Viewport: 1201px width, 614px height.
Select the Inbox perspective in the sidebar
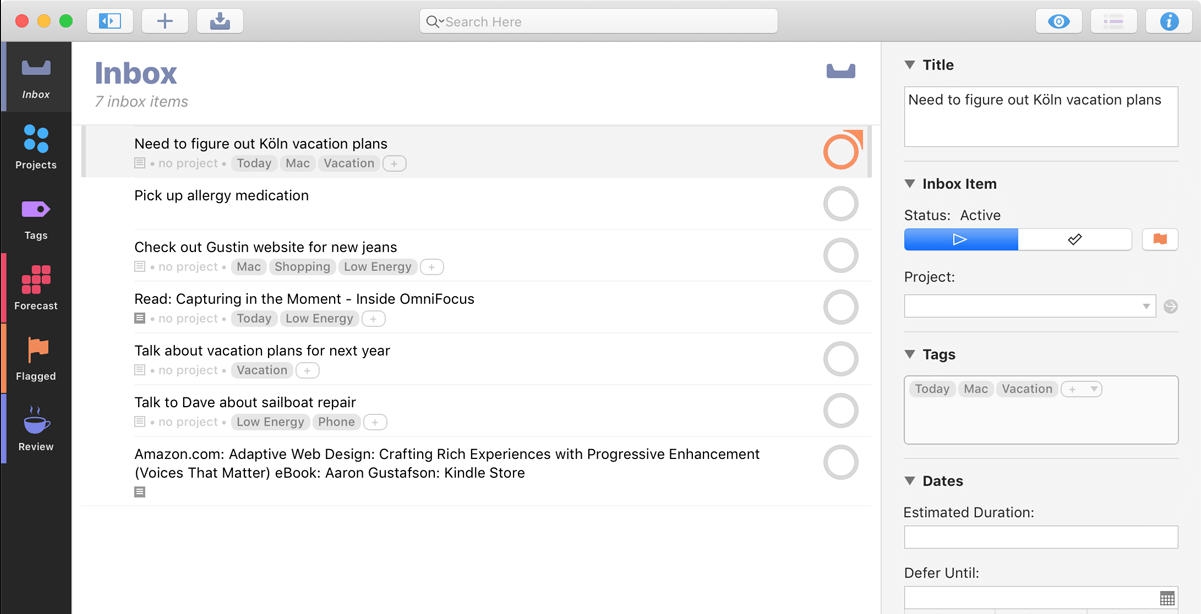pos(36,77)
